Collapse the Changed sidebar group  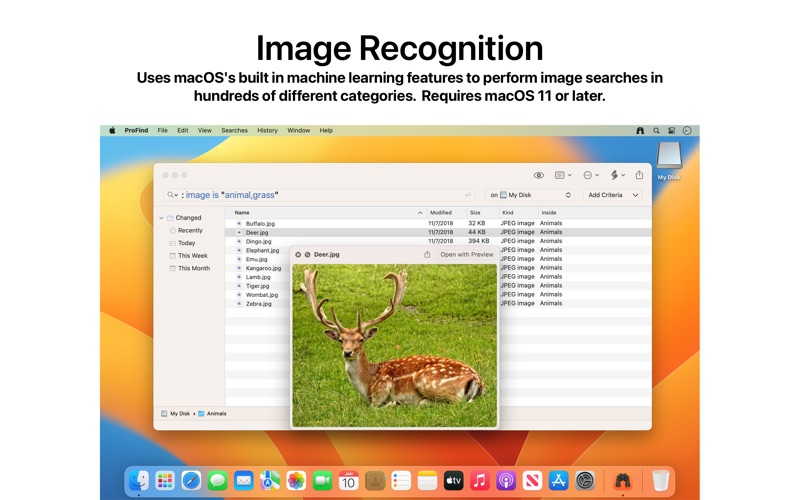tap(161, 218)
